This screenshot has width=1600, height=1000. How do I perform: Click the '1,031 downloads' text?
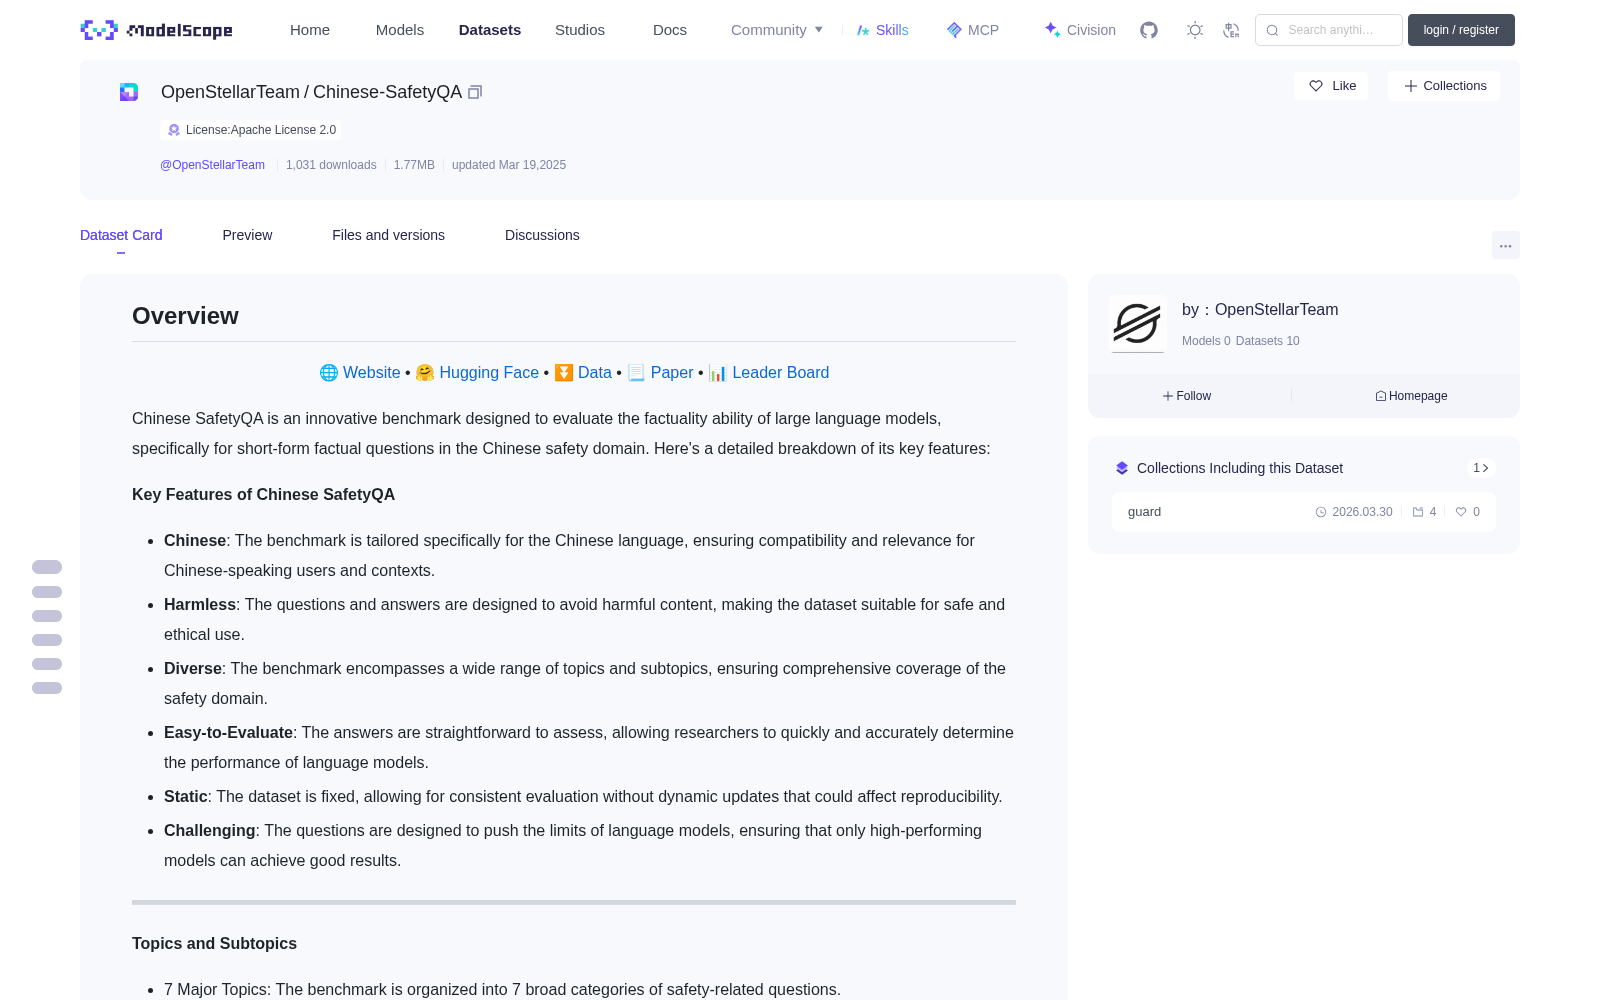click(x=331, y=165)
